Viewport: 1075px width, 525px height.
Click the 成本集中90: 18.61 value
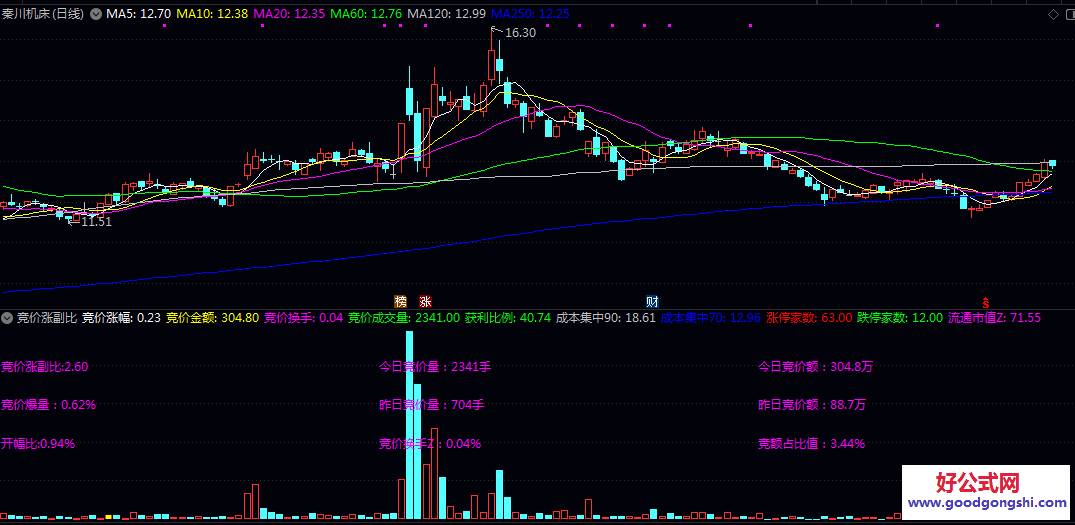point(605,317)
